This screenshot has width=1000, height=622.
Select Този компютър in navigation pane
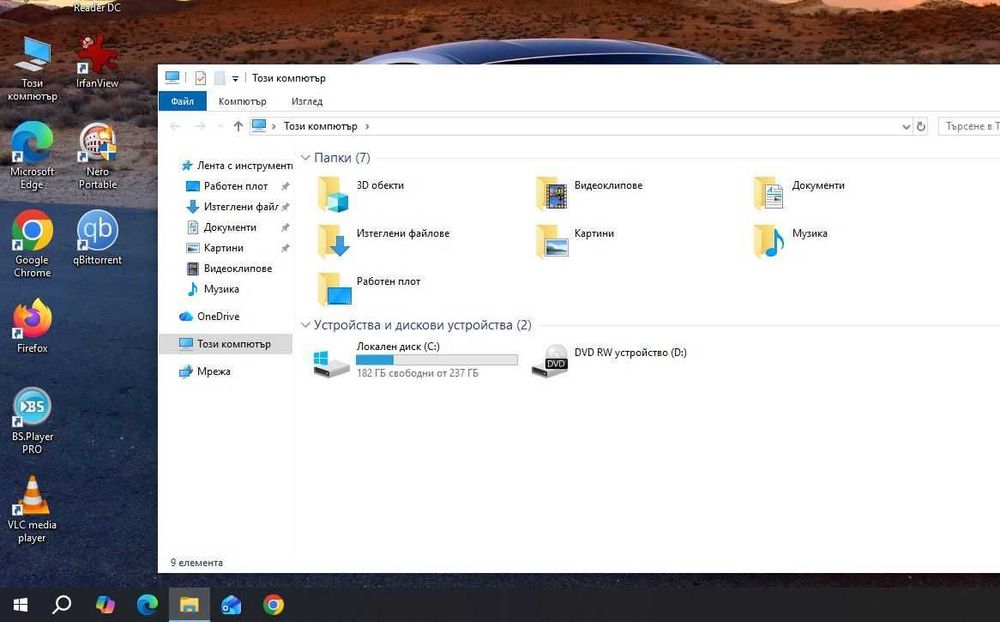[226, 344]
